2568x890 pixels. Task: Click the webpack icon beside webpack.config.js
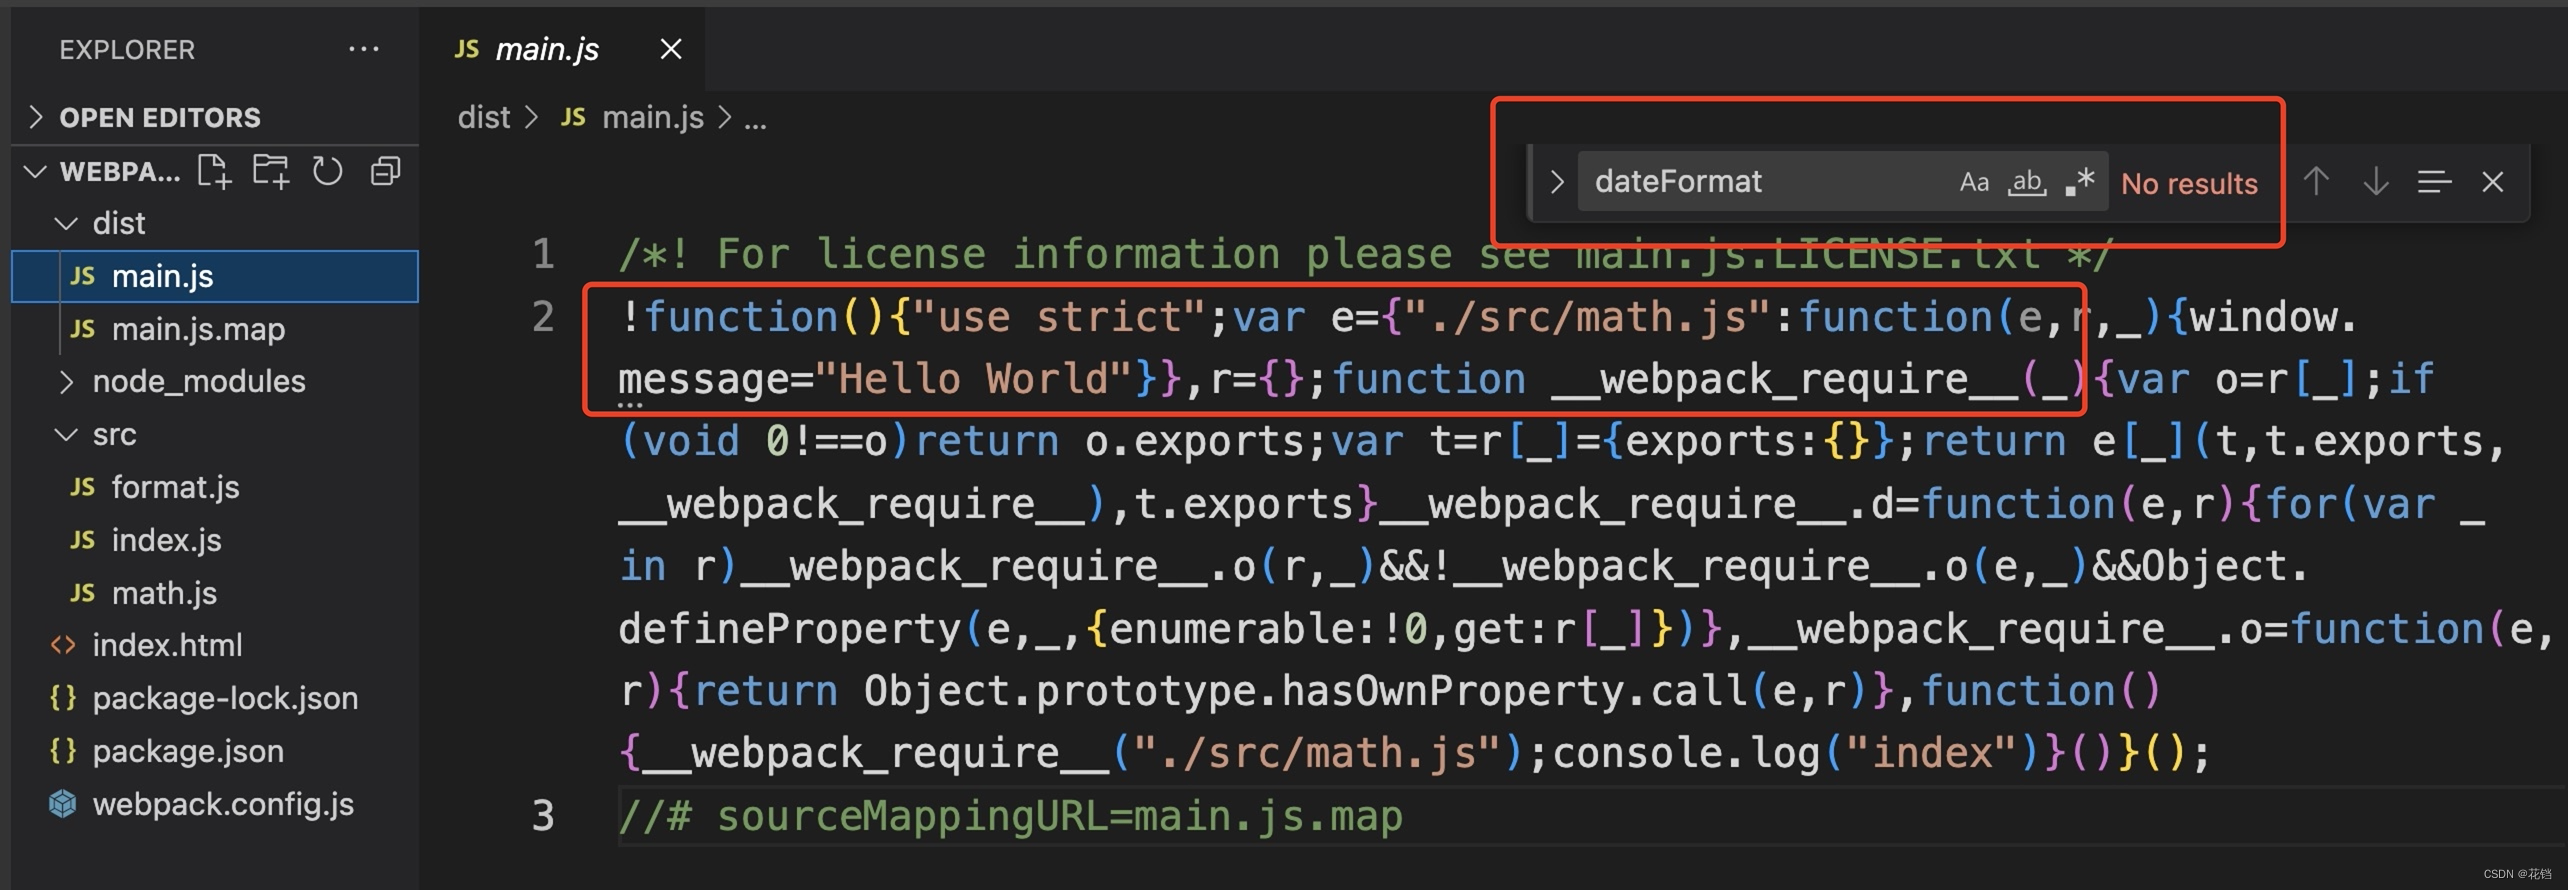(63, 804)
